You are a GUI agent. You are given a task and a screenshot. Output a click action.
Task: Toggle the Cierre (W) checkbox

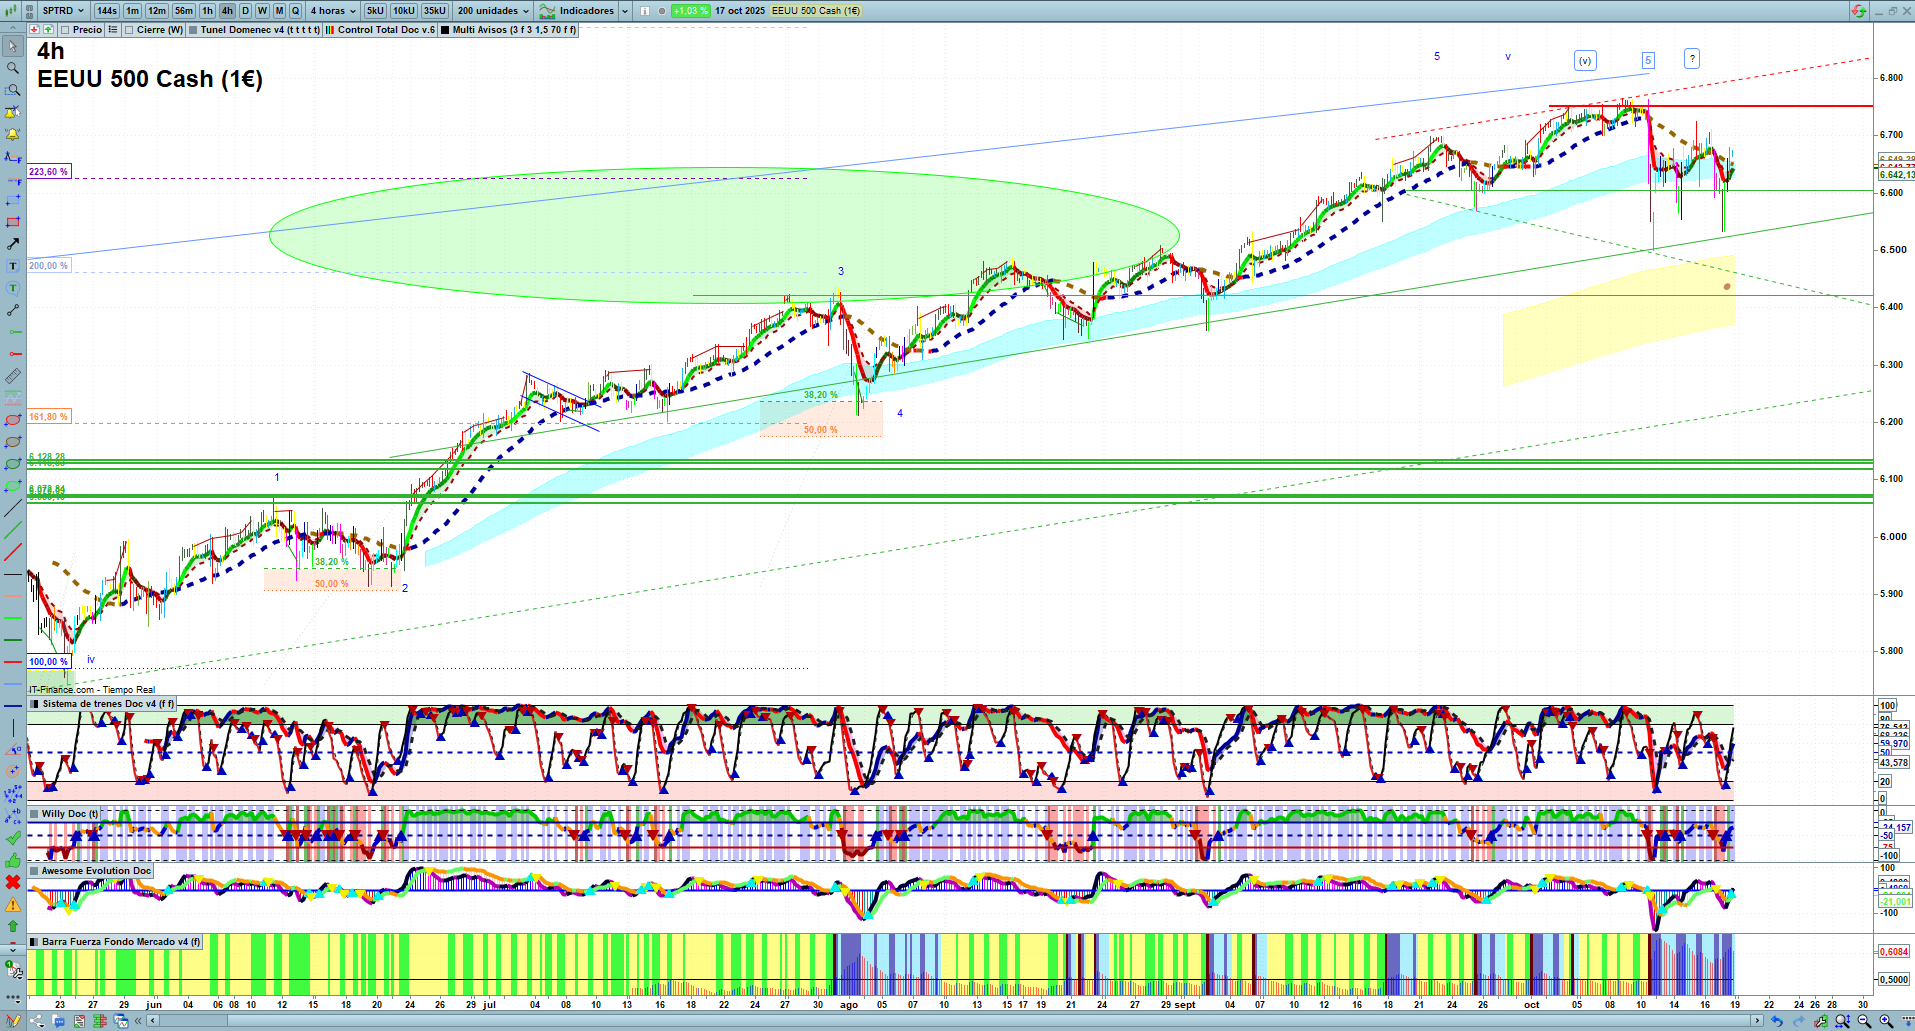coord(129,30)
